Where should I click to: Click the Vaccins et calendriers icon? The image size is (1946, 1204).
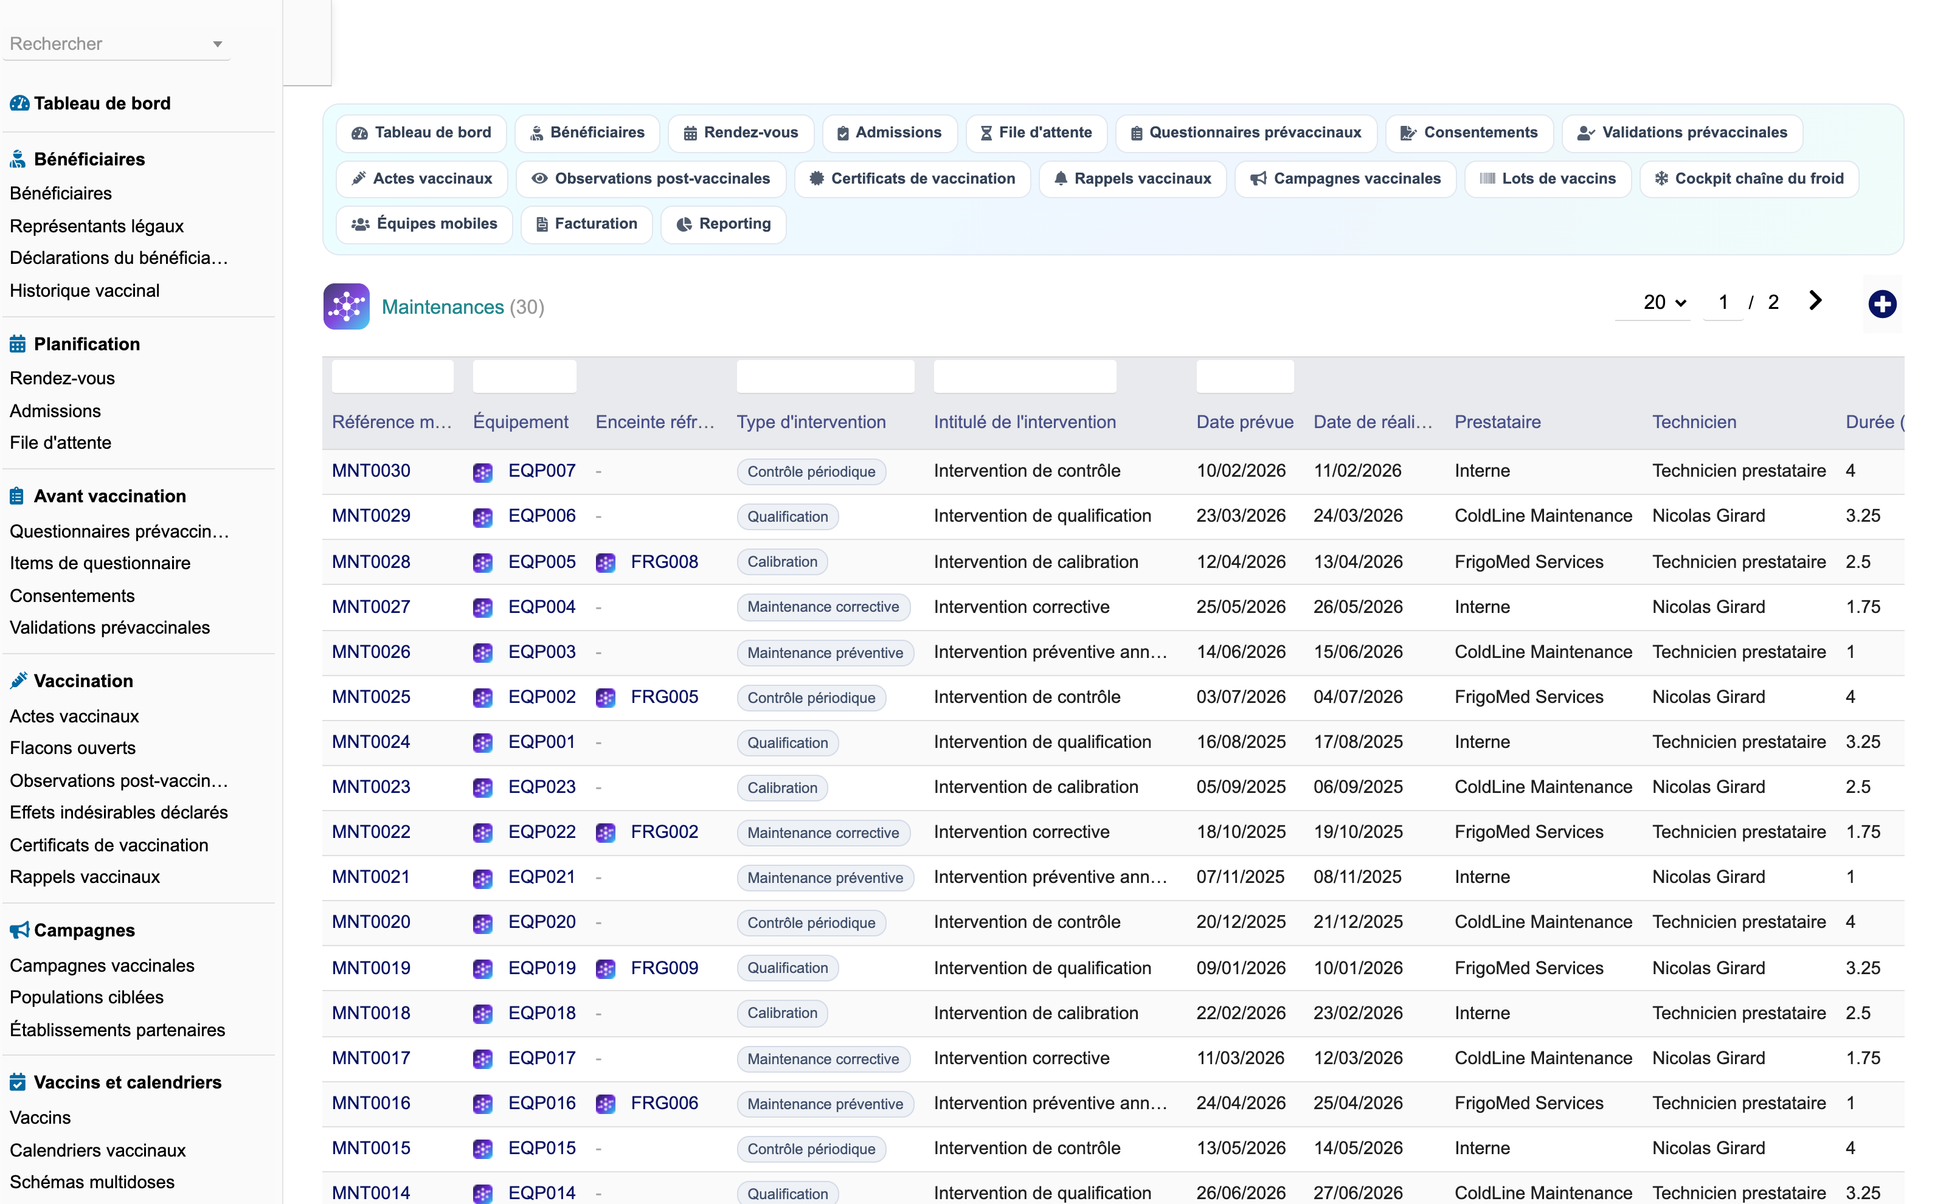(x=18, y=1082)
